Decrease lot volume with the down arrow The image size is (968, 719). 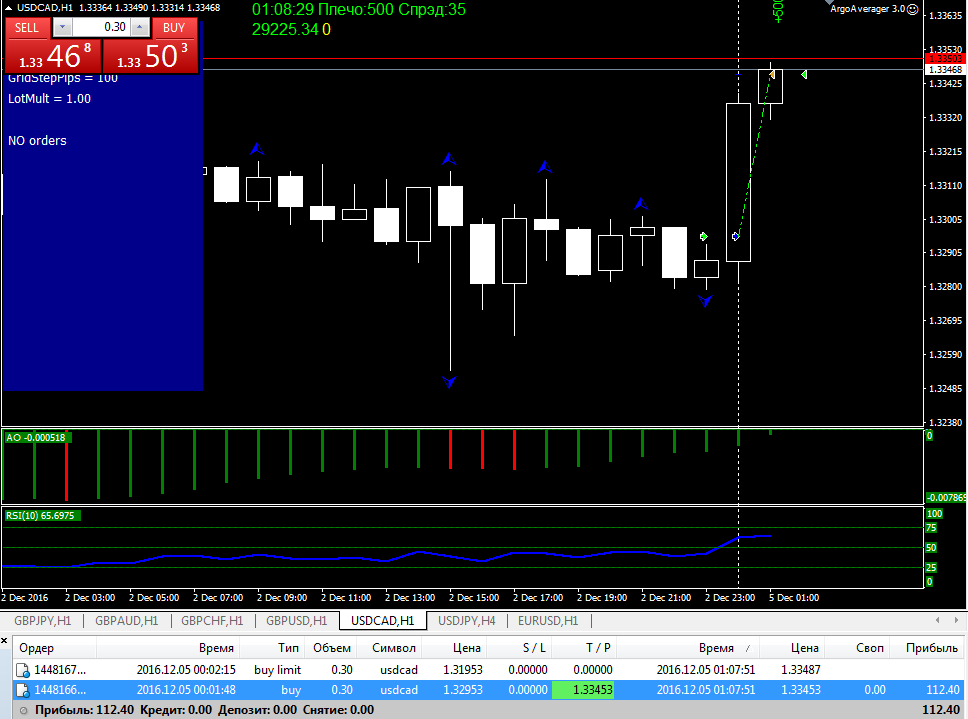[63, 27]
